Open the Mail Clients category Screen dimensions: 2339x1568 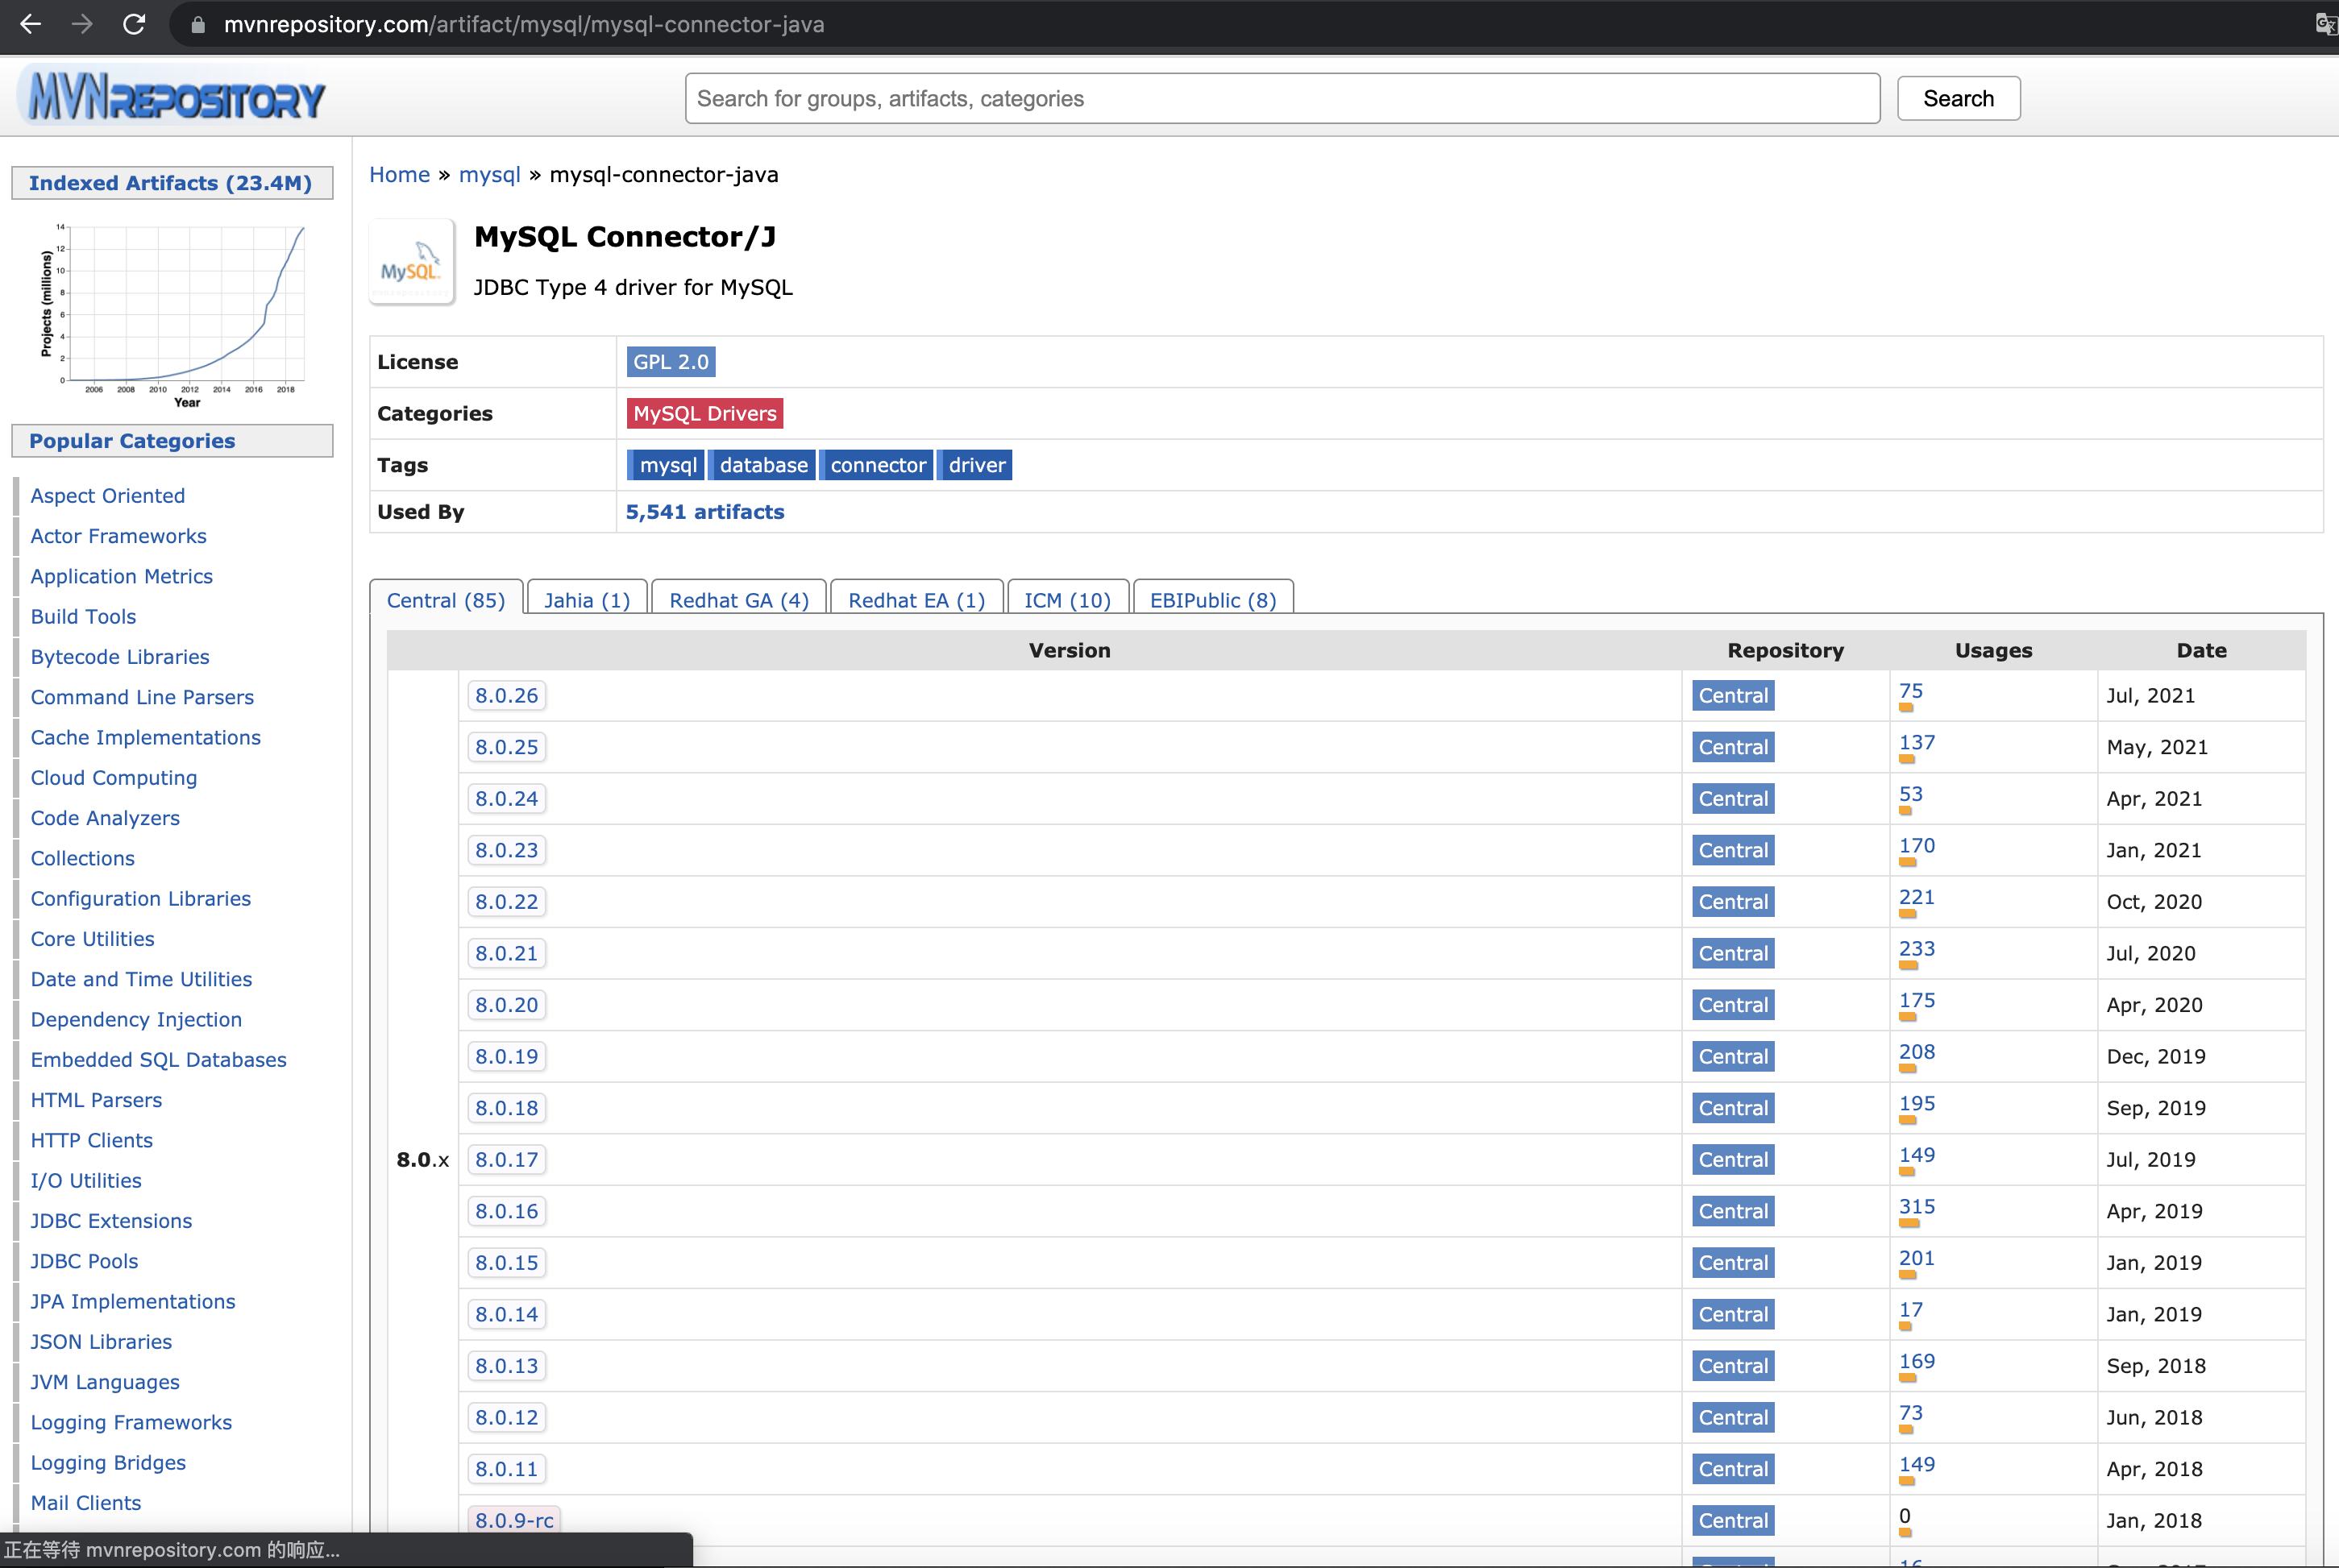[86, 1503]
